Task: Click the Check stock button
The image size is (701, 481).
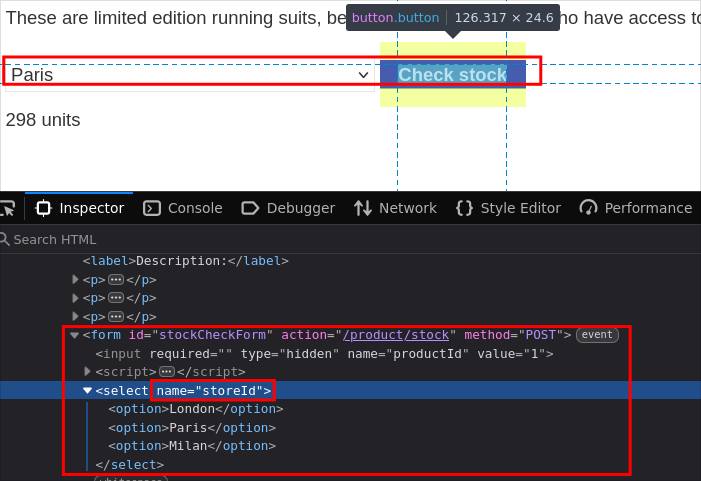Action: [x=452, y=74]
